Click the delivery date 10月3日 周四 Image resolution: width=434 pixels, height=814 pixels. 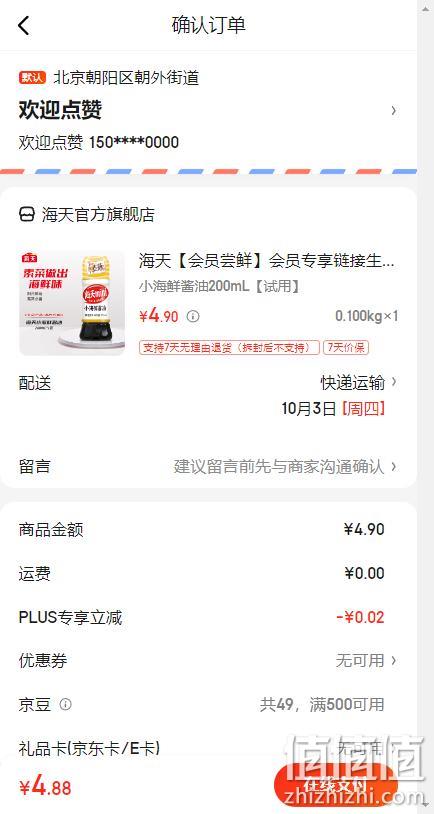click(333, 409)
